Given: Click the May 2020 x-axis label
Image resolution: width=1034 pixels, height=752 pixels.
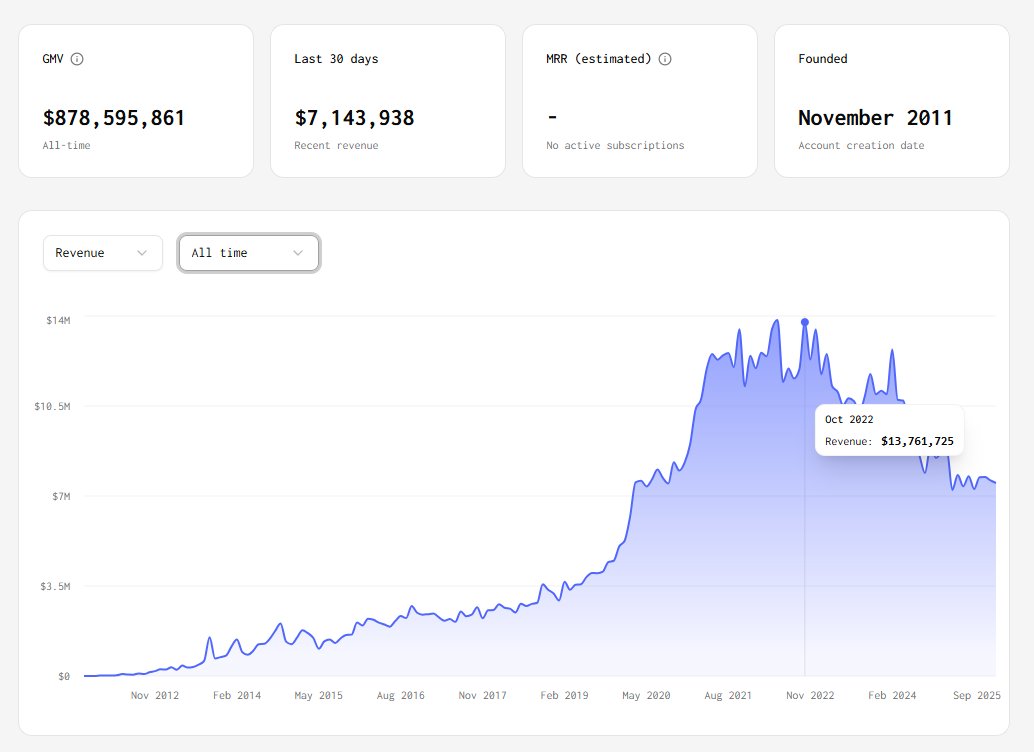Looking at the screenshot, I should click(x=646, y=695).
